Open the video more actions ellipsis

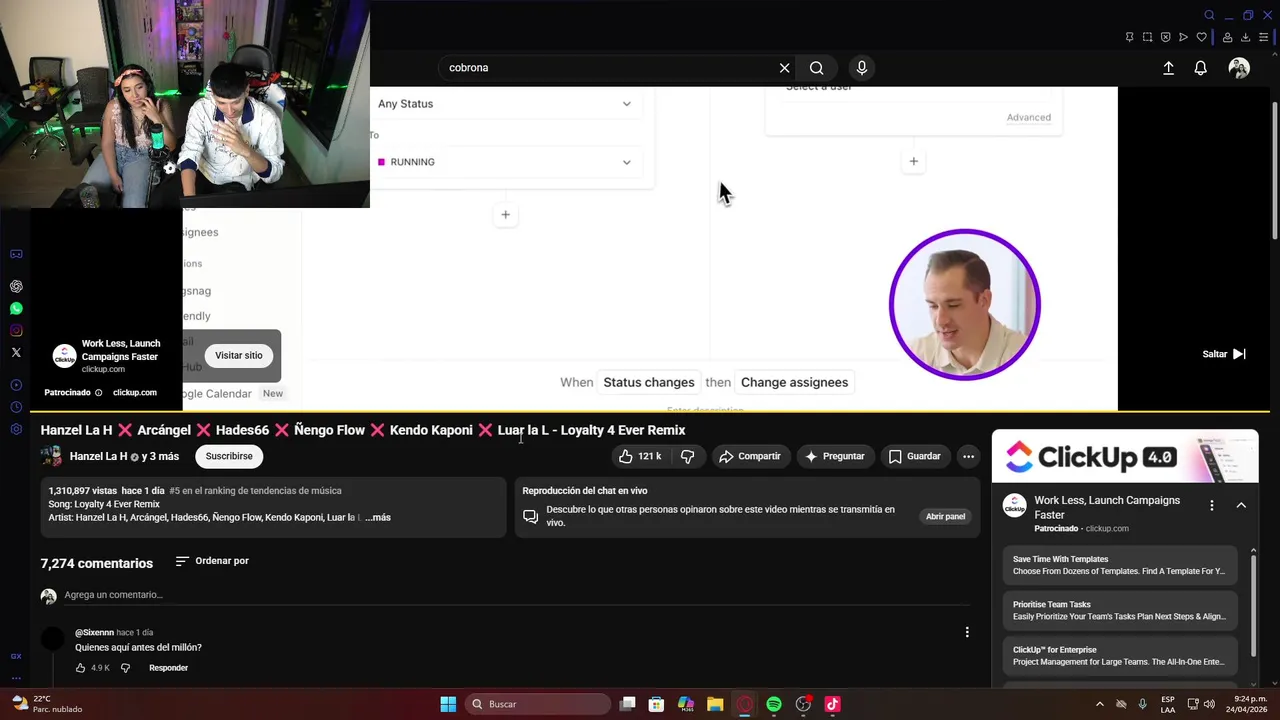point(968,456)
